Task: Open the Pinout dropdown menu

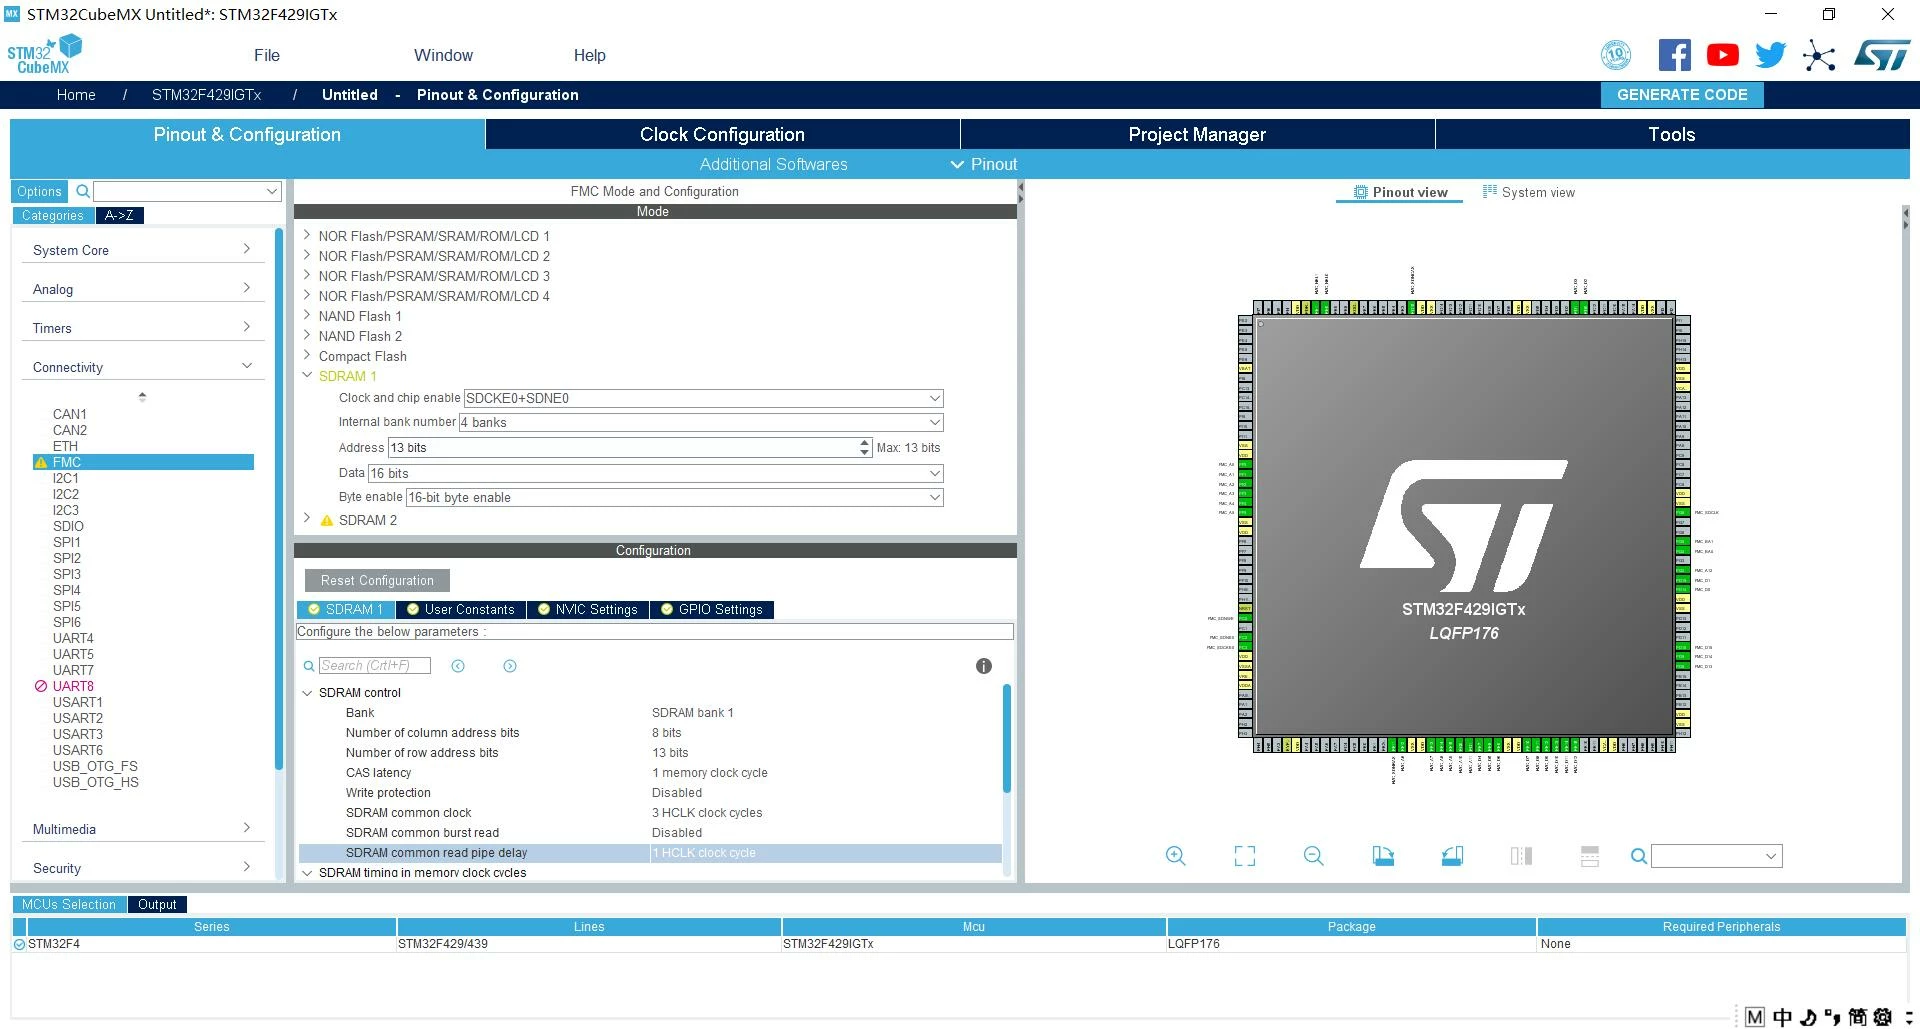Action: tap(984, 164)
